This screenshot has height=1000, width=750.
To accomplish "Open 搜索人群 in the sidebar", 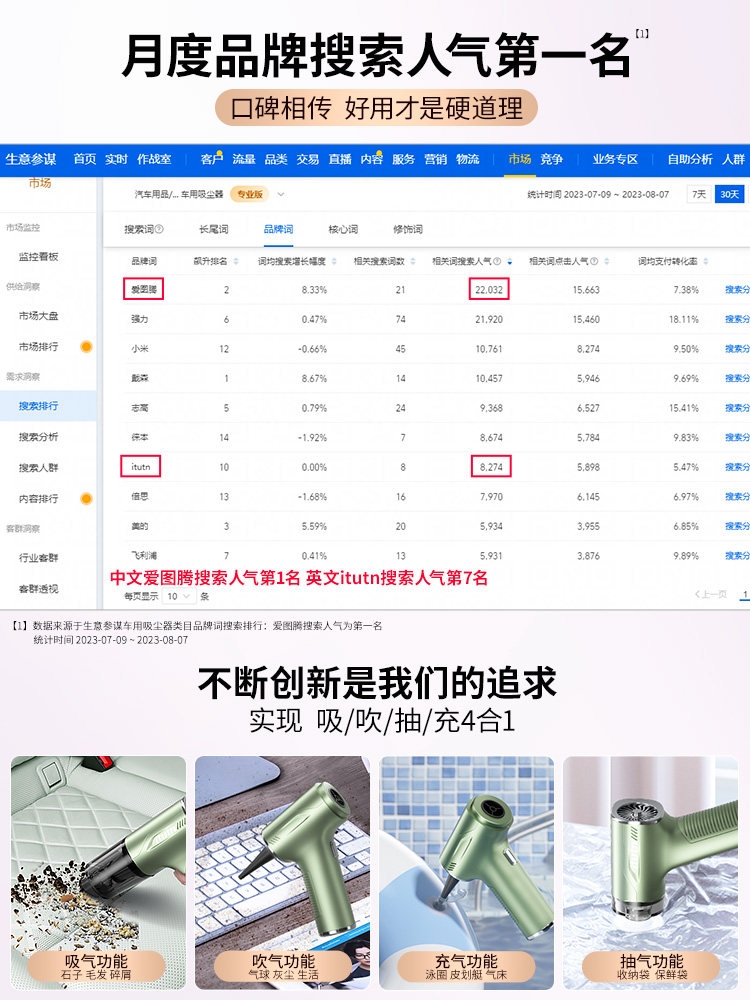I will [38, 467].
